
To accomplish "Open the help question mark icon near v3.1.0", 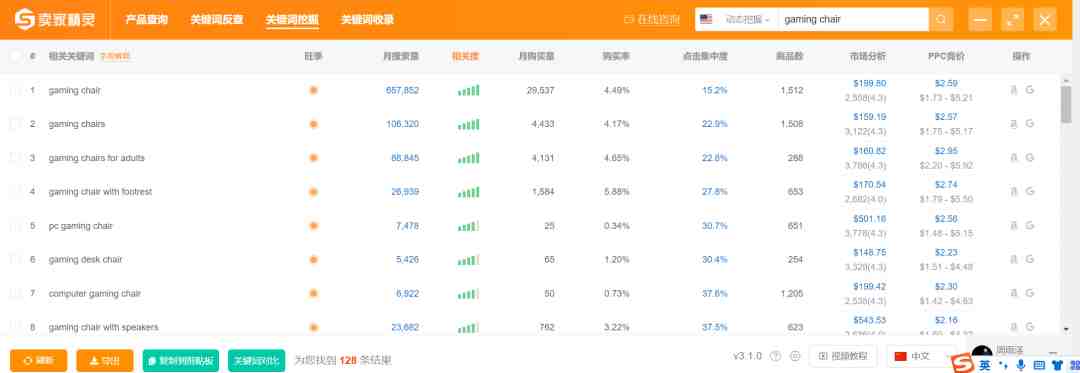I will [x=776, y=356].
